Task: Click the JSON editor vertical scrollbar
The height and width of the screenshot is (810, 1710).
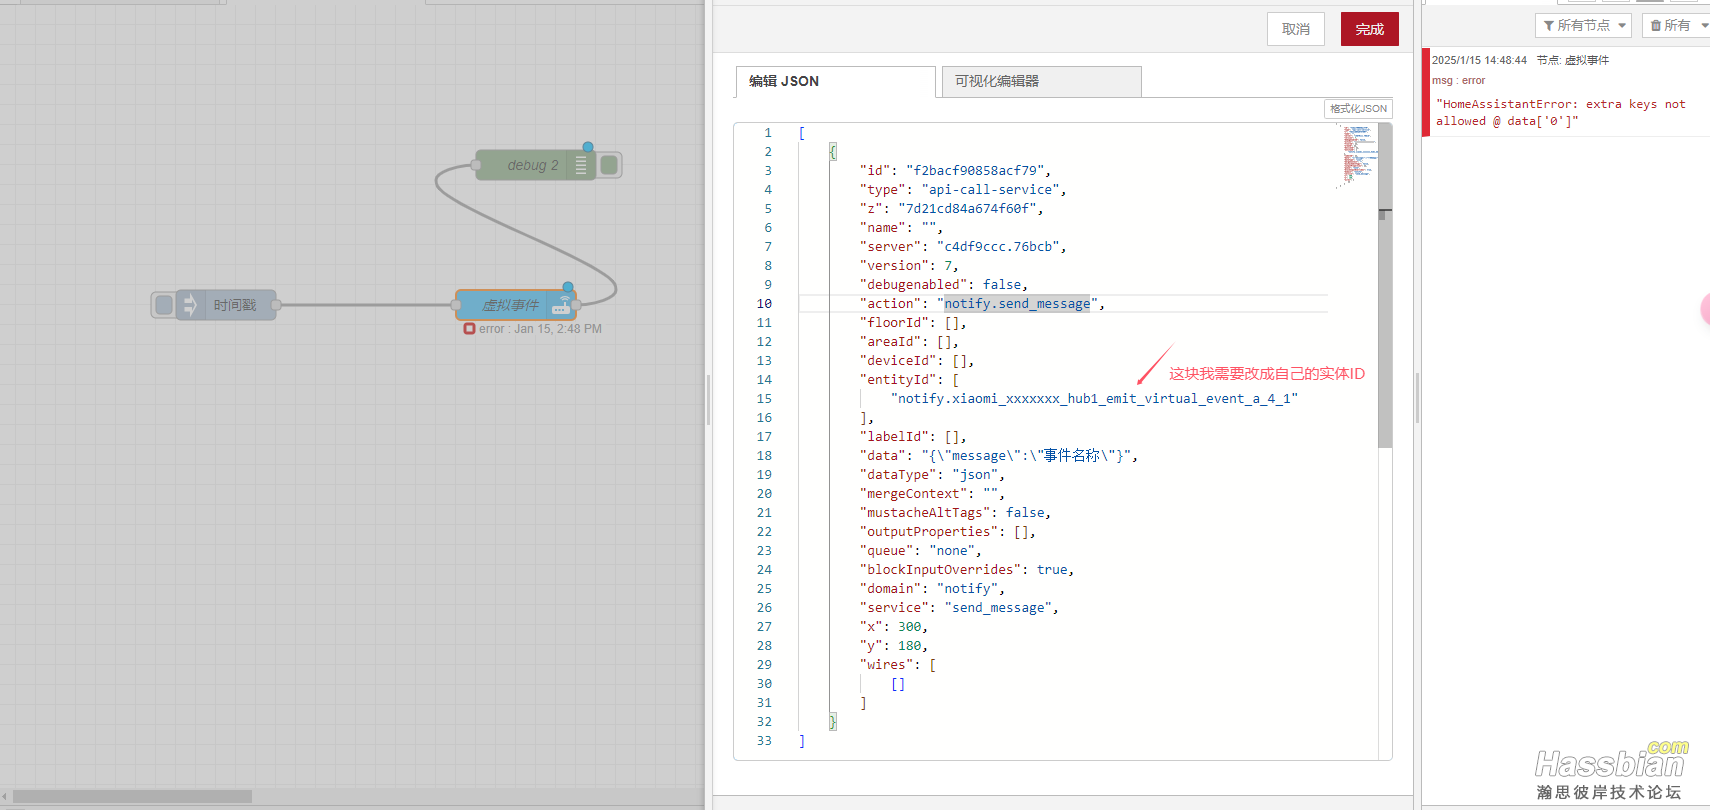Action: point(1385,286)
